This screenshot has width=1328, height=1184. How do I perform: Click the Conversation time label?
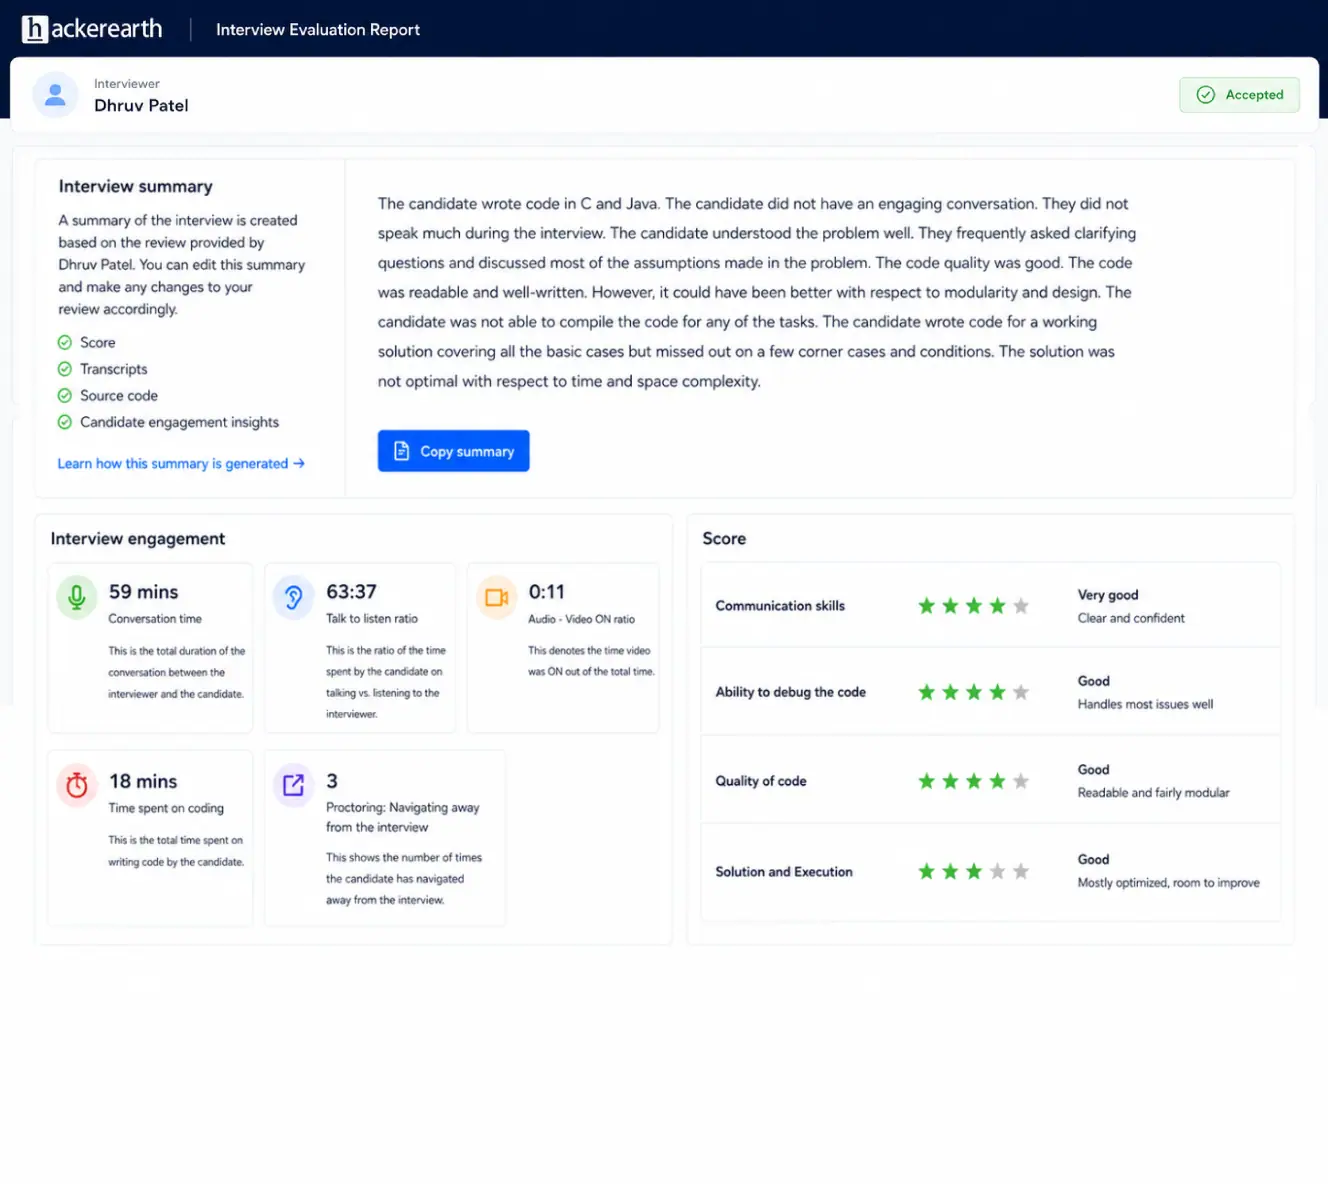pos(155,619)
